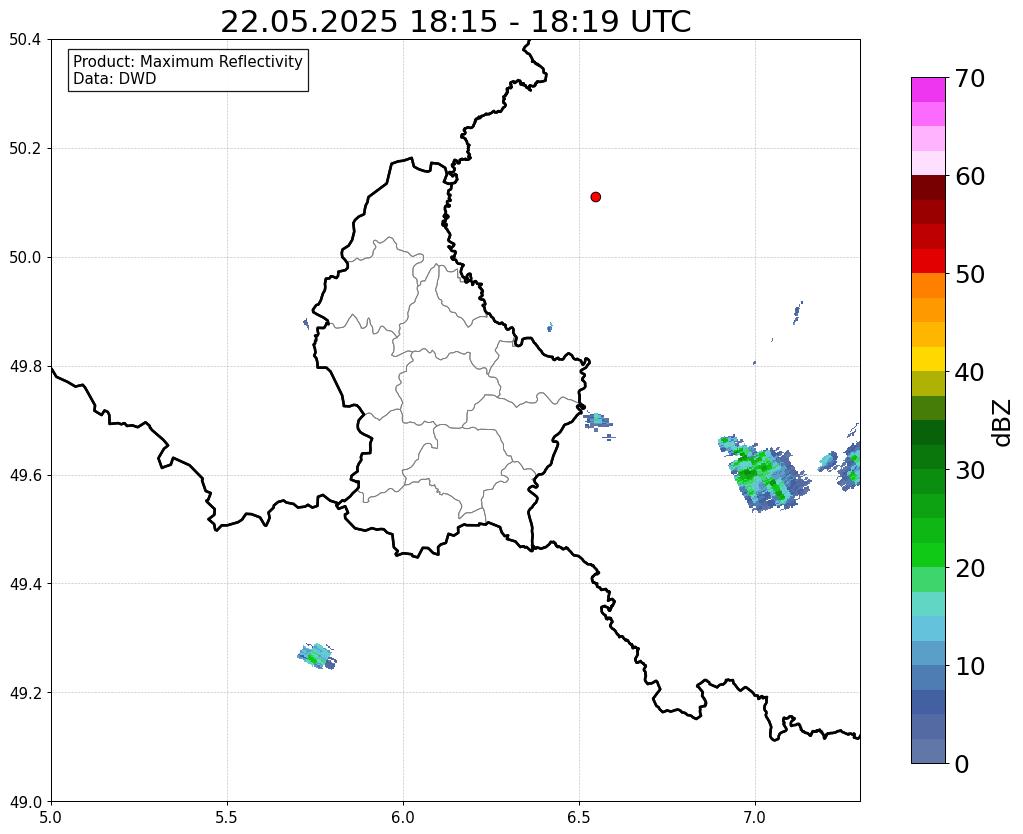Click the 70 tick on colorbar
The image size is (1023, 834).
[x=970, y=78]
